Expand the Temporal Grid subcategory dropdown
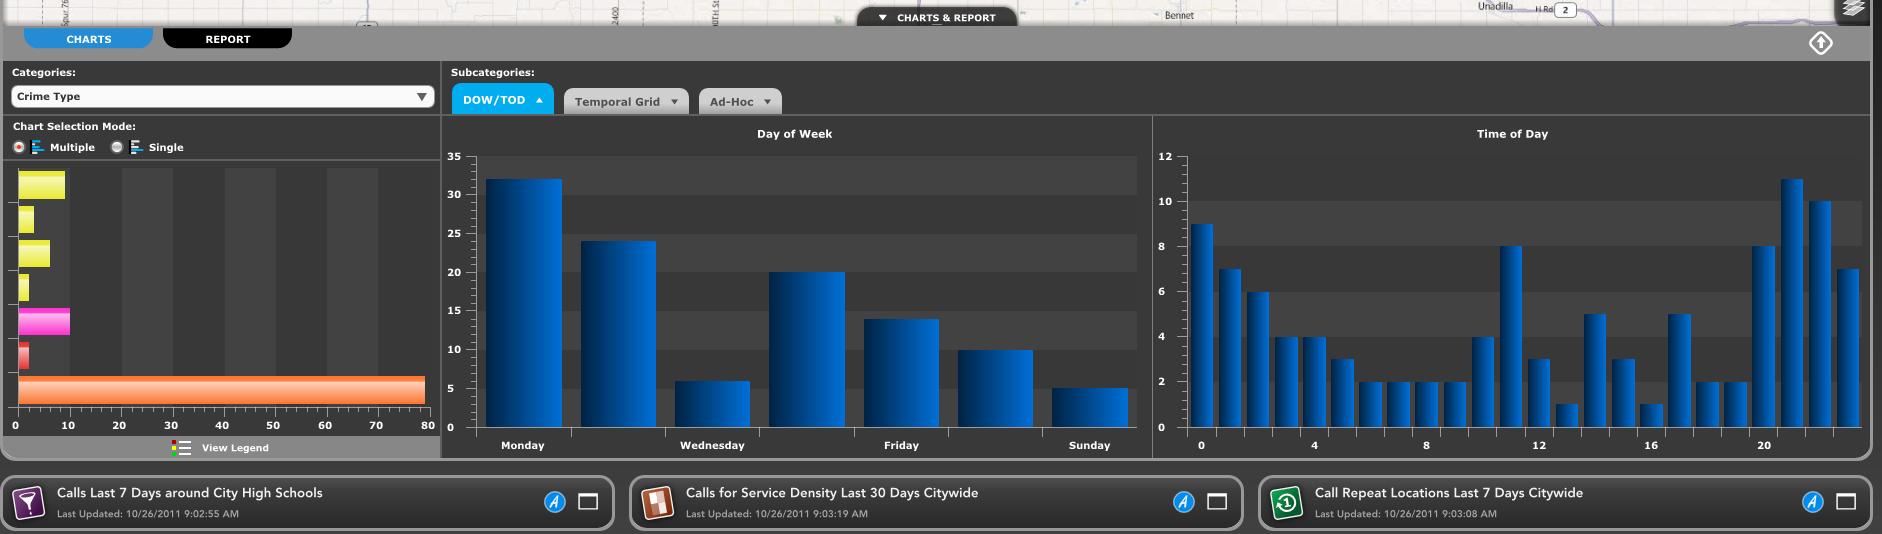1882x534 pixels. click(x=626, y=101)
